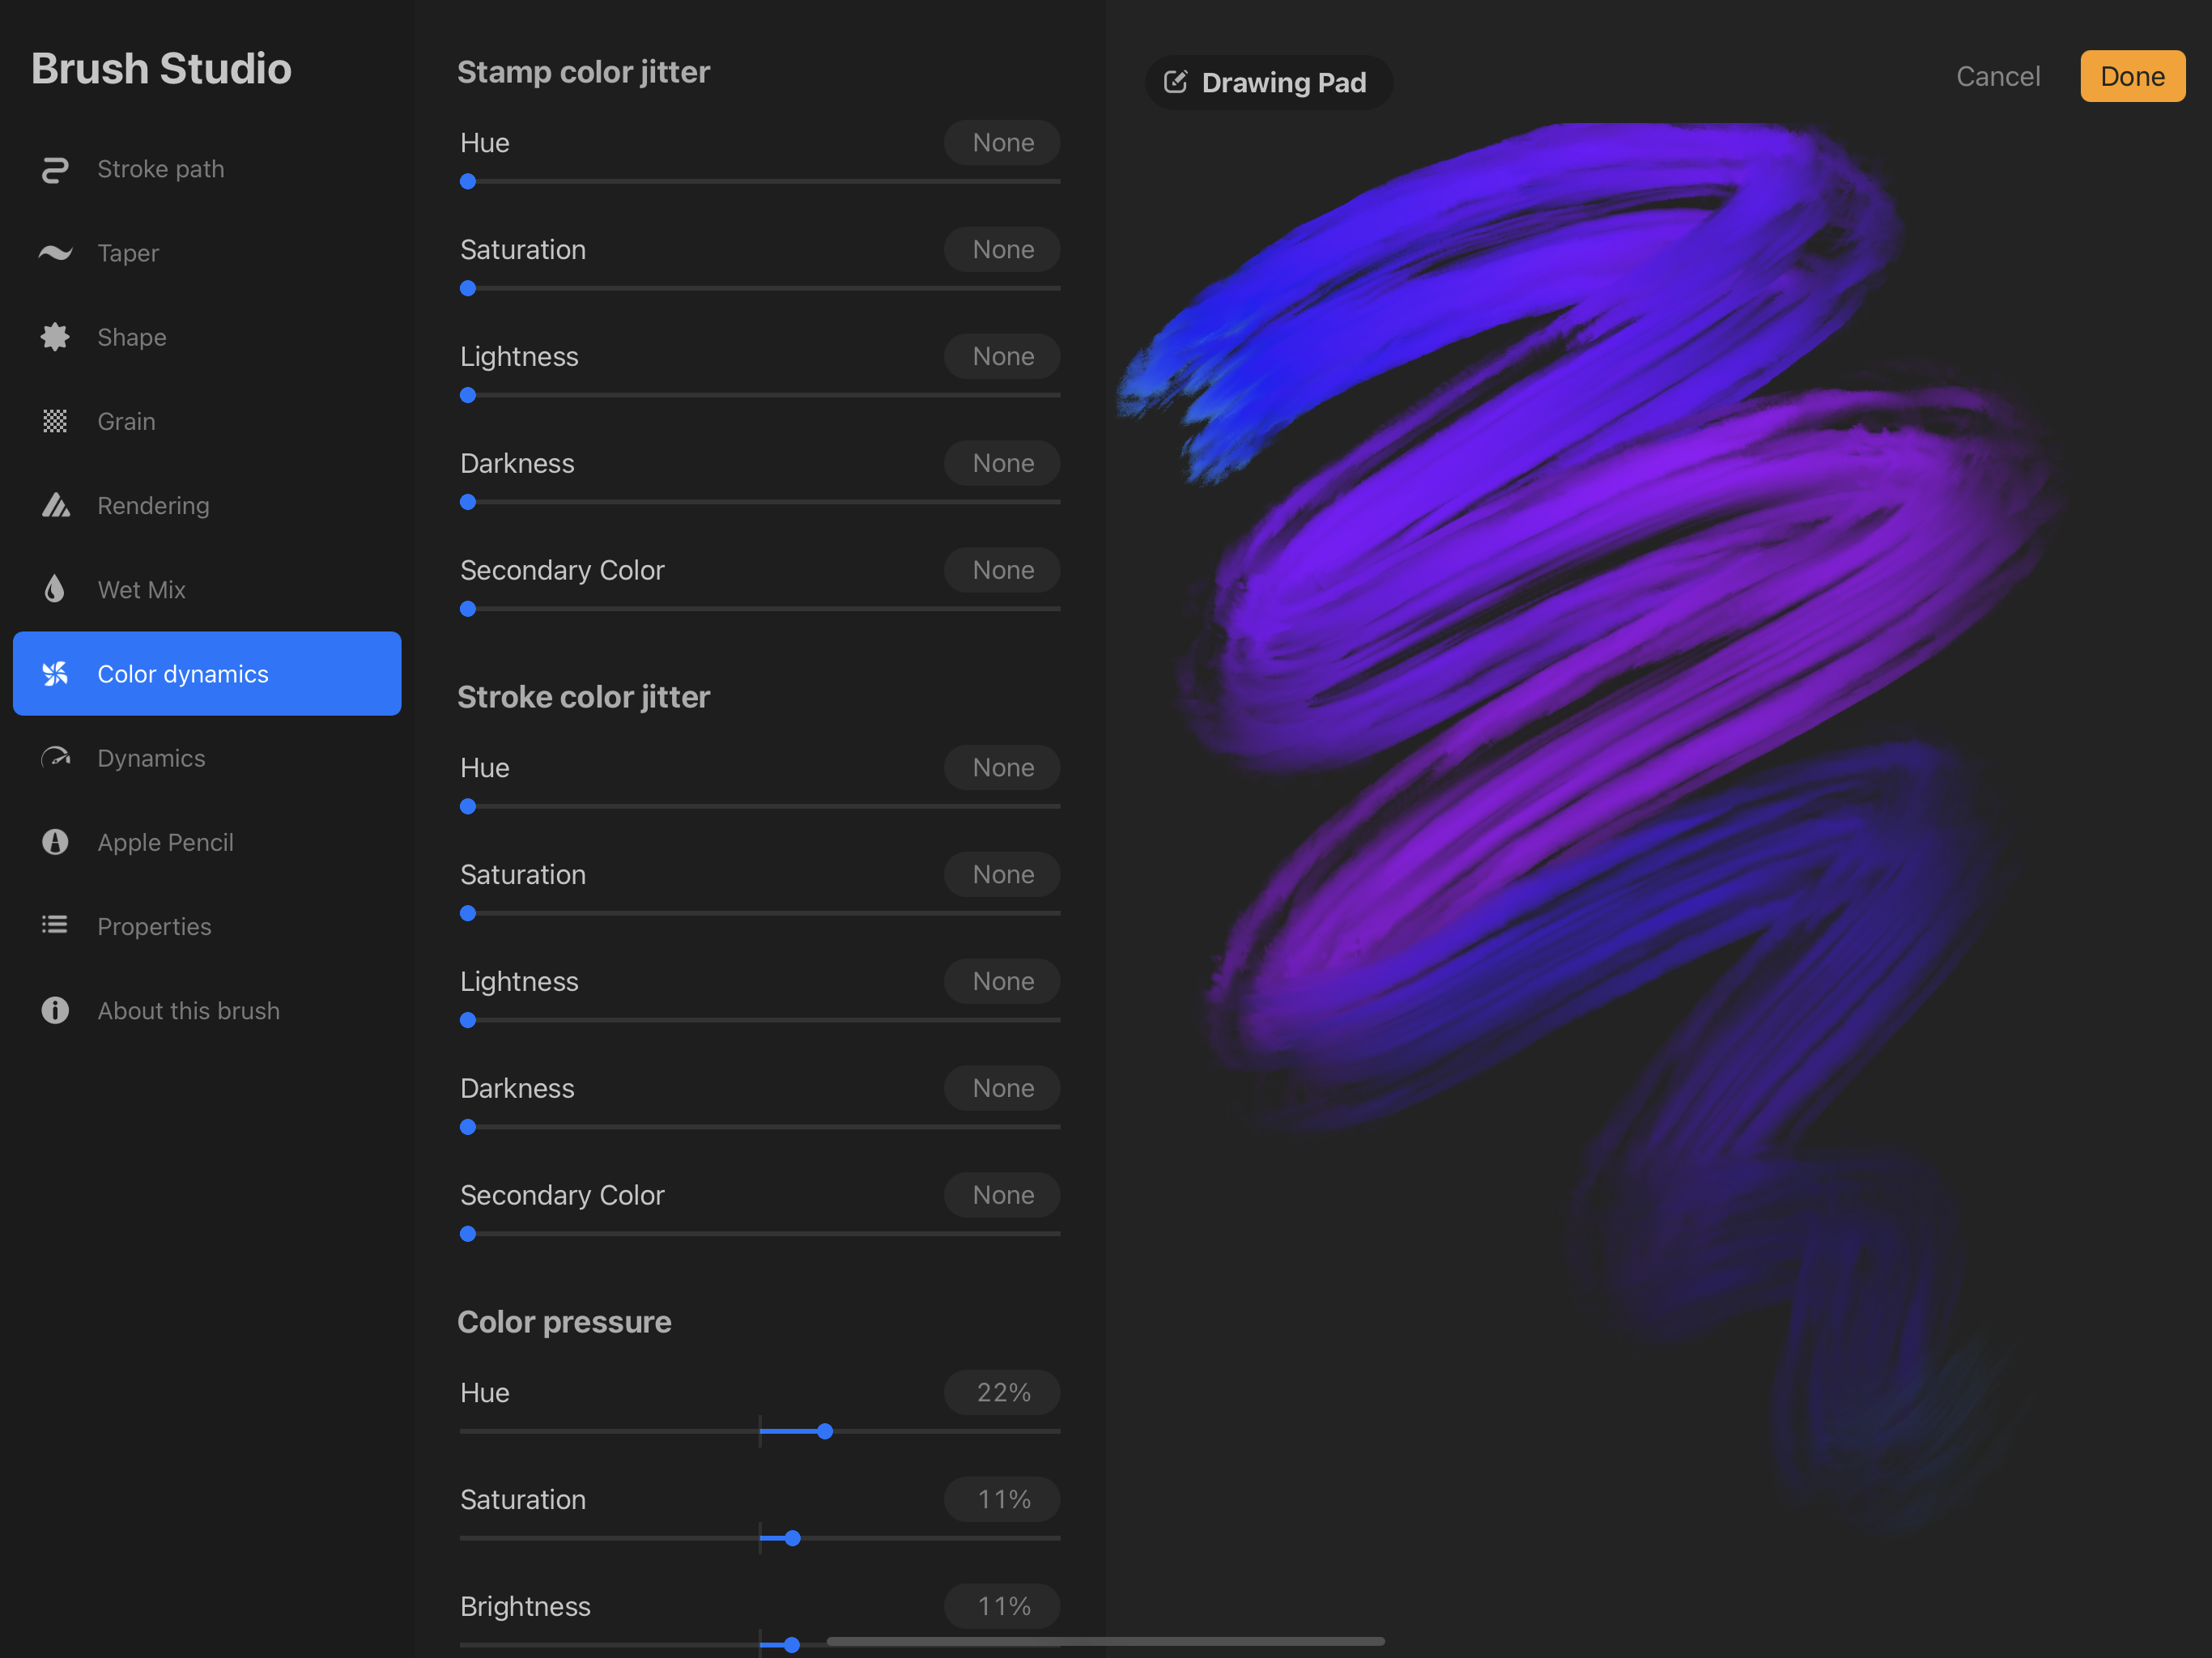Image resolution: width=2212 pixels, height=1658 pixels.
Task: Click the Stamp jitter Saturation slider handle
Action: [468, 289]
